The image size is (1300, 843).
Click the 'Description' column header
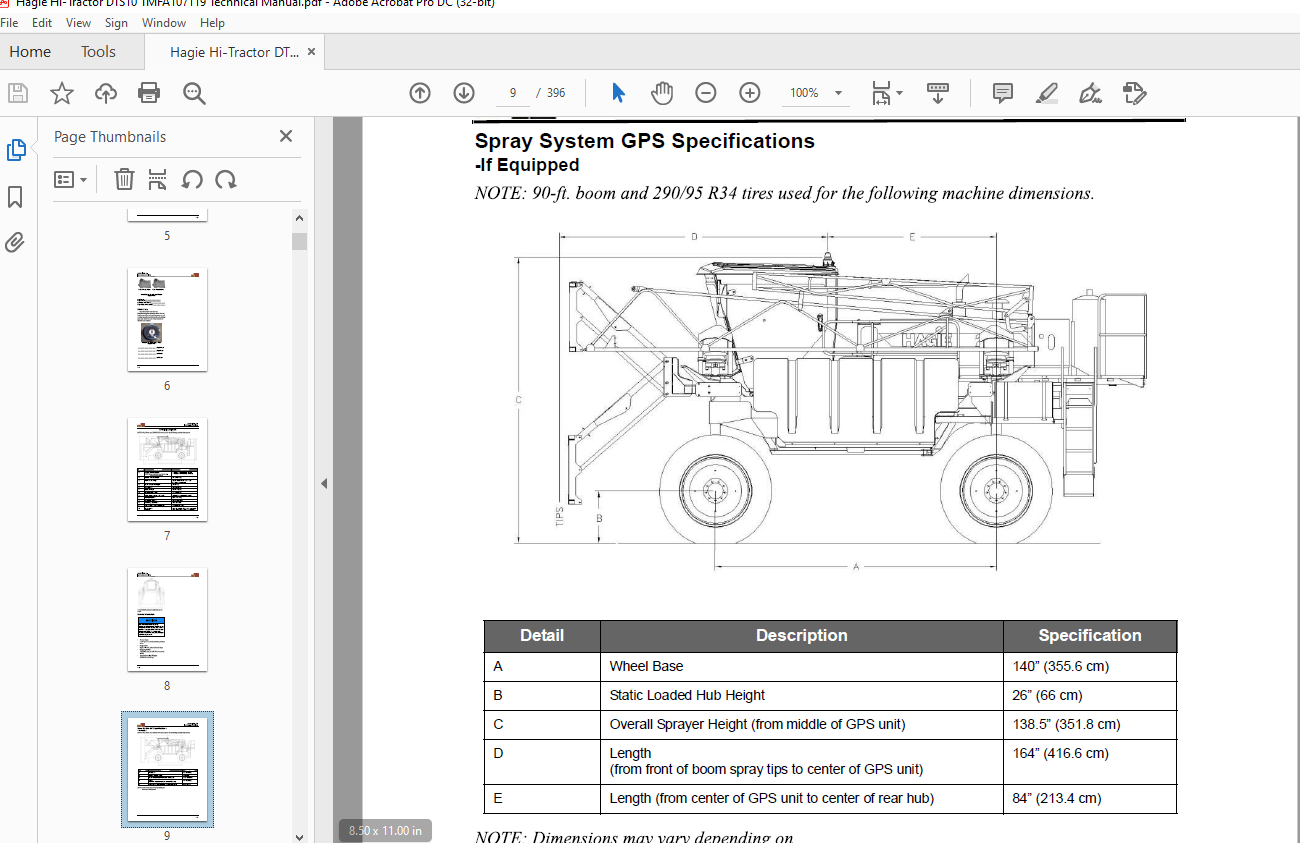801,636
